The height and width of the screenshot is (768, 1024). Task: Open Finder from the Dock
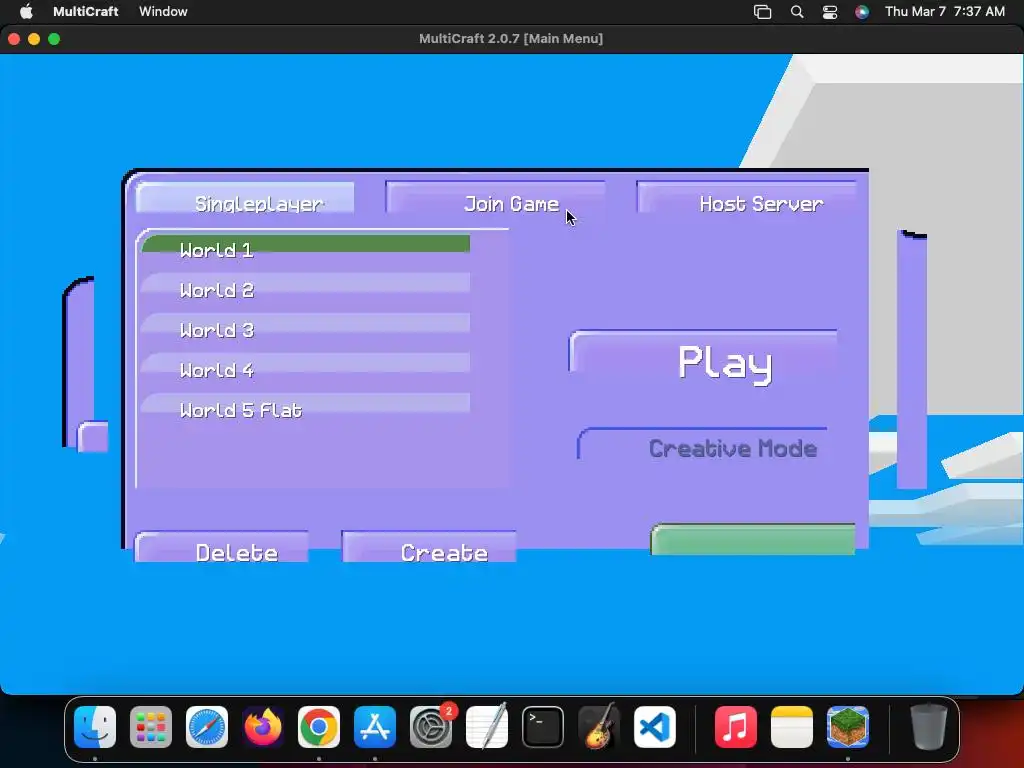click(95, 727)
